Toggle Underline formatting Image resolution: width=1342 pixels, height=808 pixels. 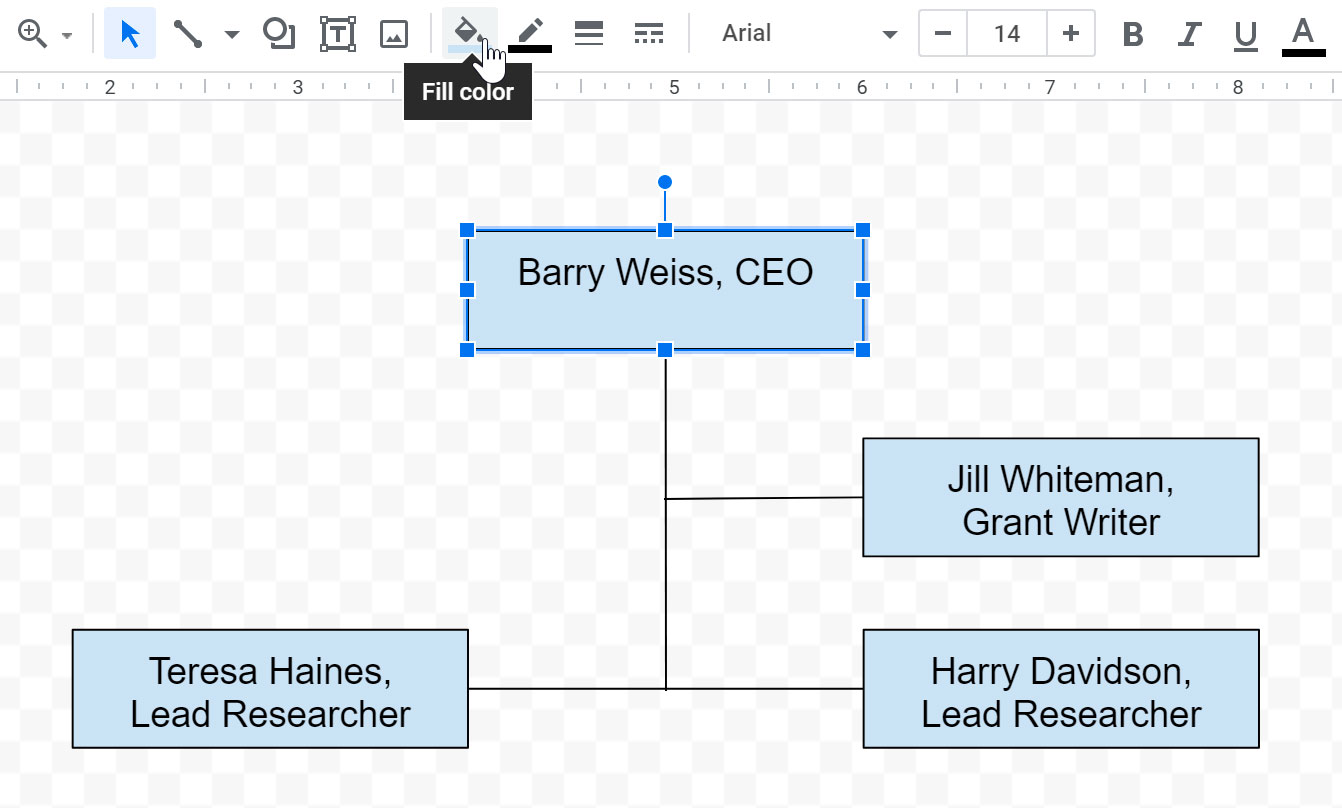[1245, 34]
